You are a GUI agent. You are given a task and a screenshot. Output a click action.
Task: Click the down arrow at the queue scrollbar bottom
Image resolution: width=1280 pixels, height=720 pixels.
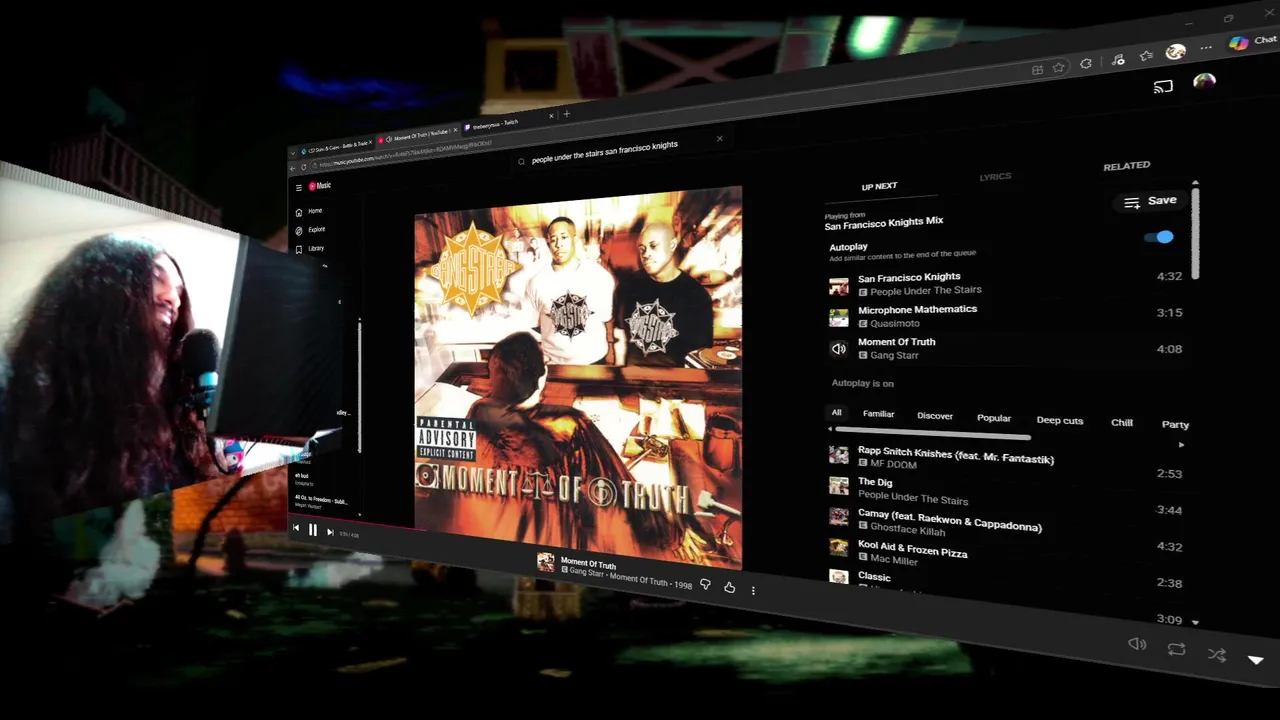tap(1195, 623)
